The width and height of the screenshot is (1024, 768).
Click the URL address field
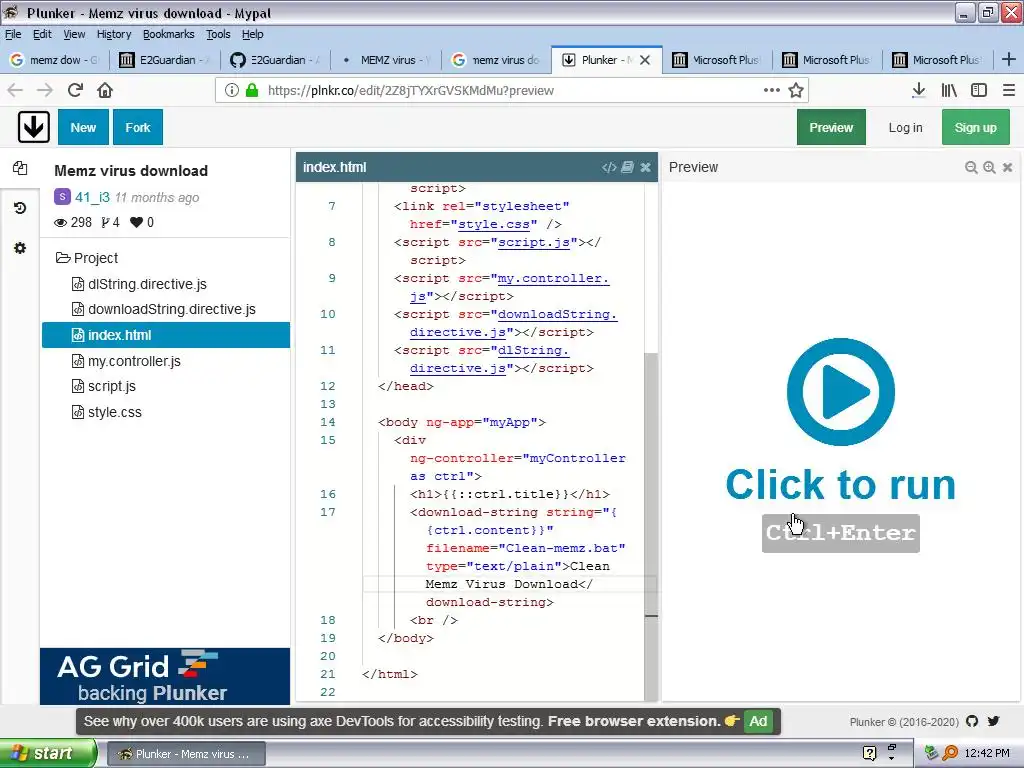tap(512, 90)
